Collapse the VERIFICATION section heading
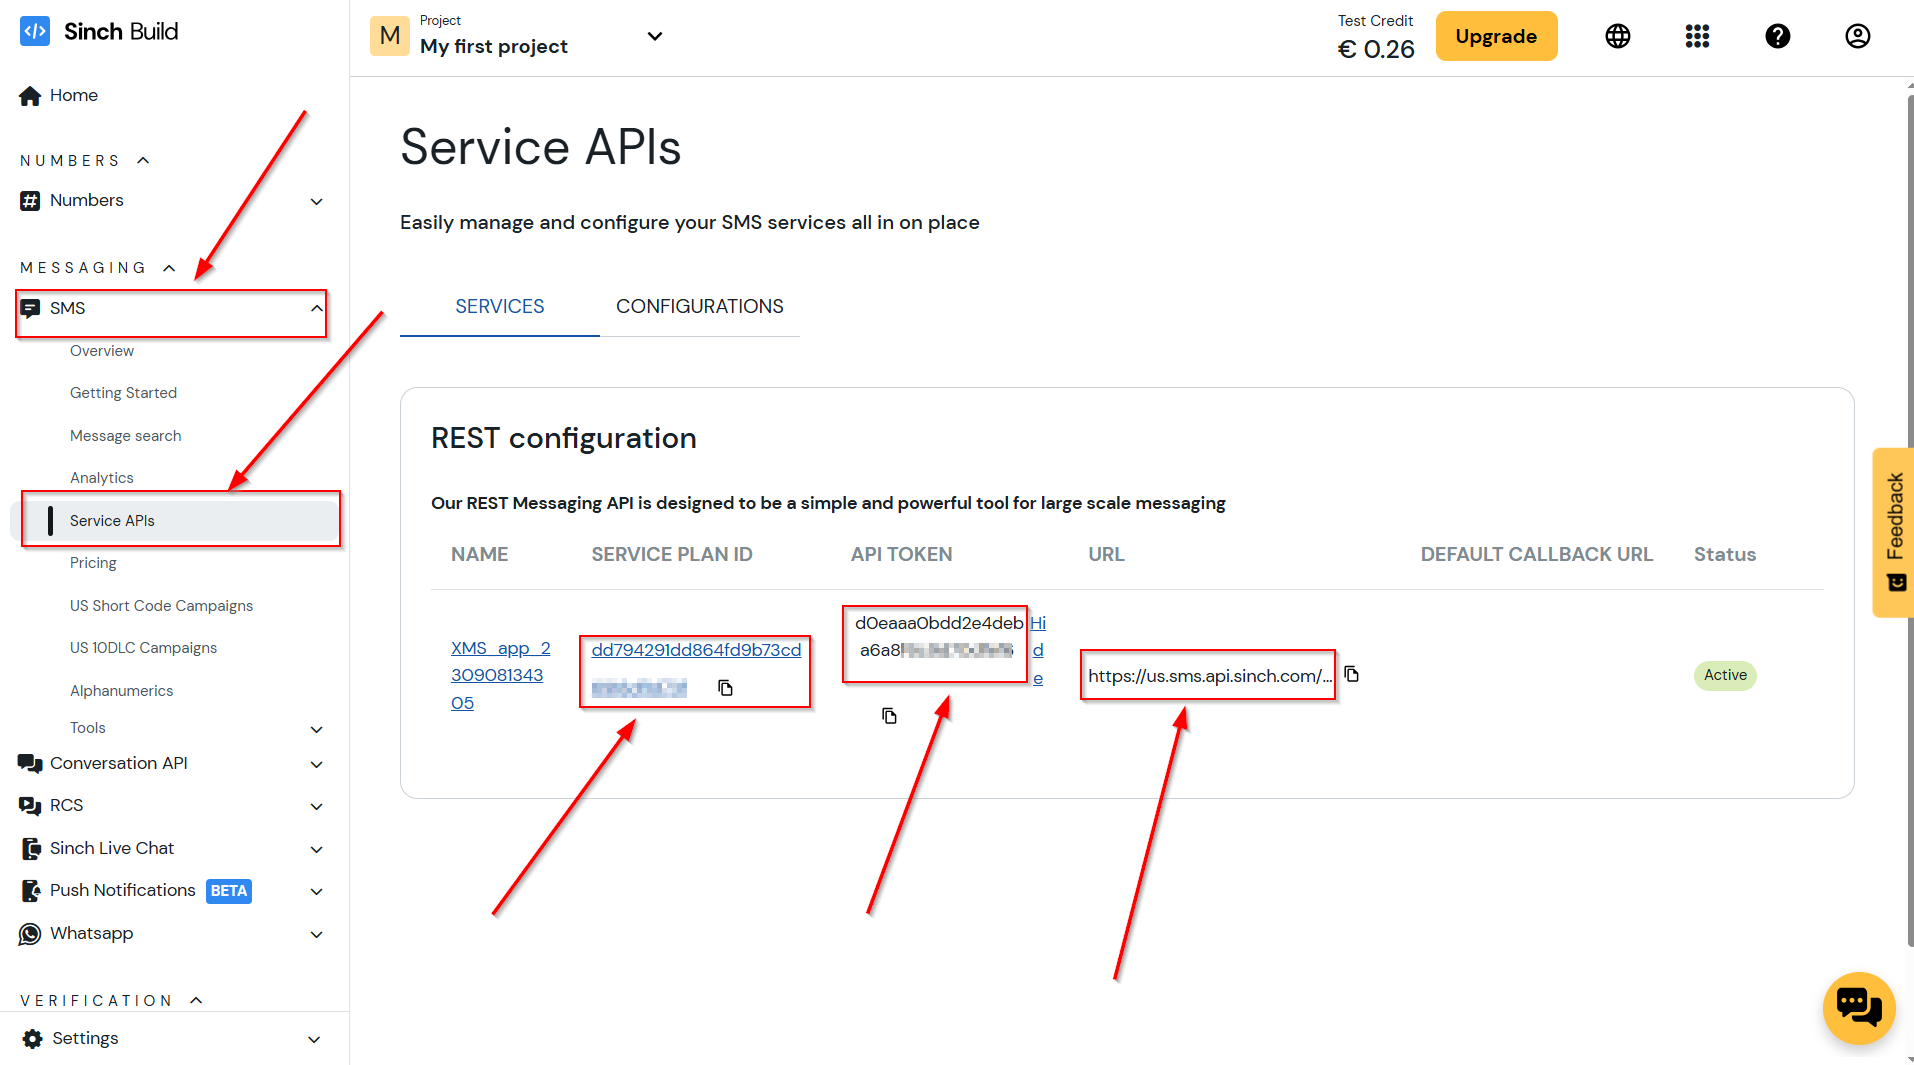This screenshot has height=1065, width=1914. click(111, 1000)
